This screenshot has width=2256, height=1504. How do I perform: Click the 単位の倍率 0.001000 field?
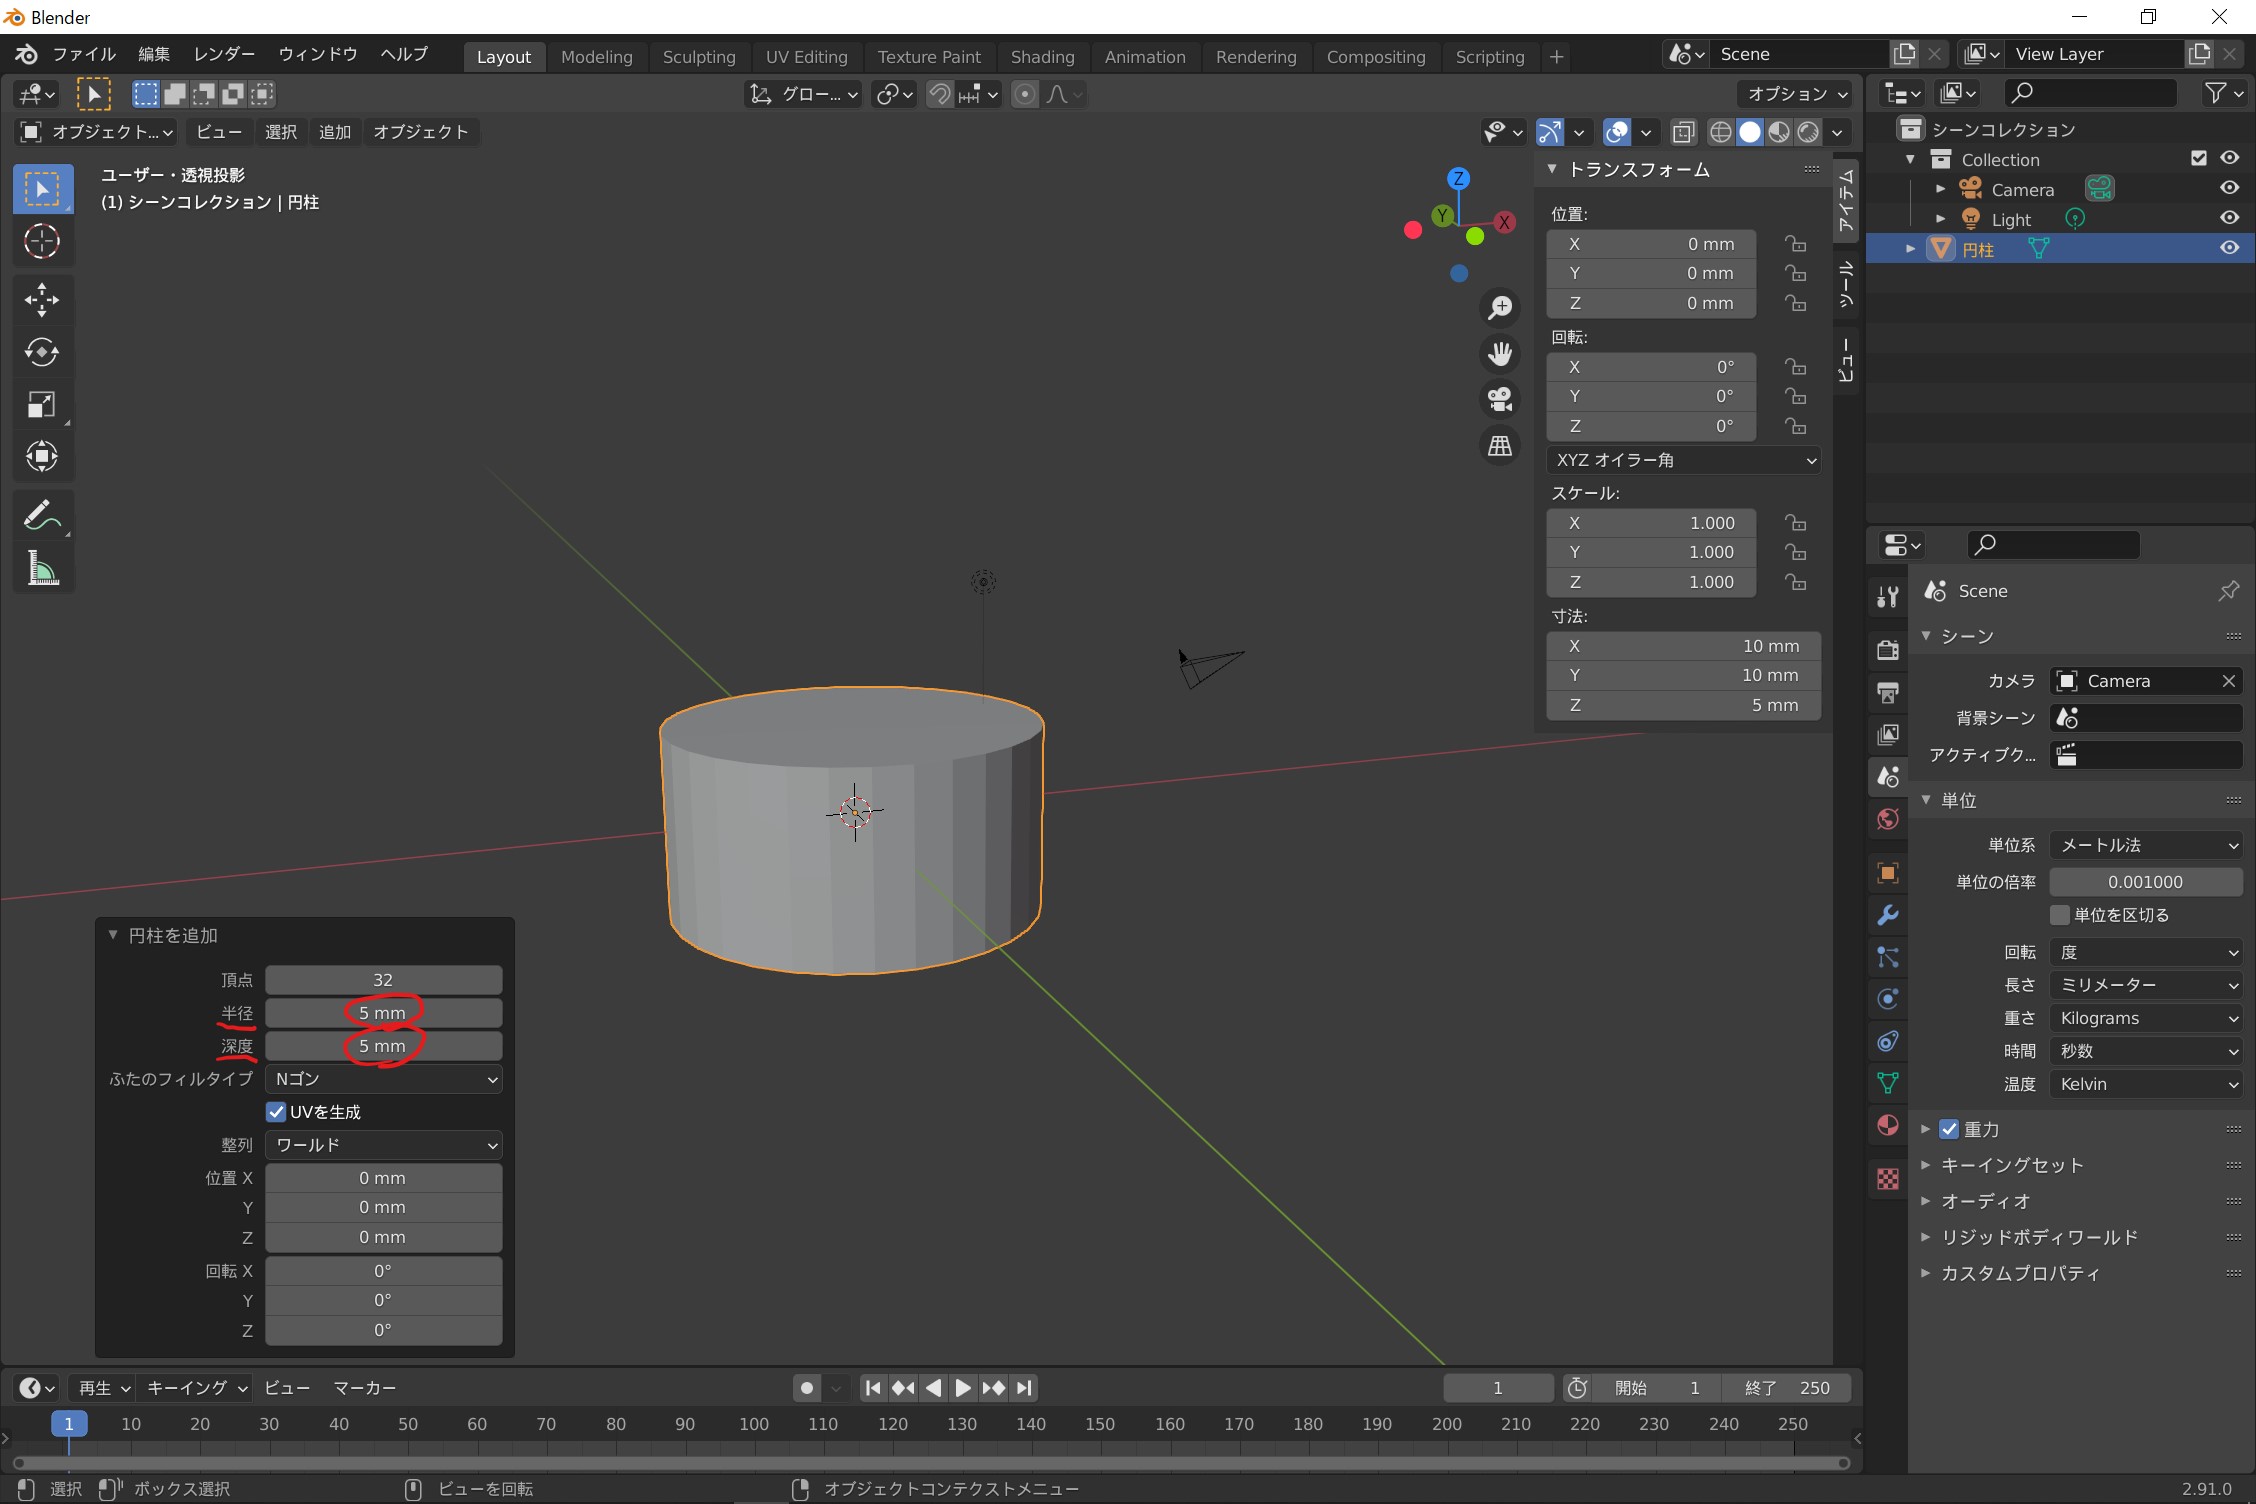pos(2146,882)
